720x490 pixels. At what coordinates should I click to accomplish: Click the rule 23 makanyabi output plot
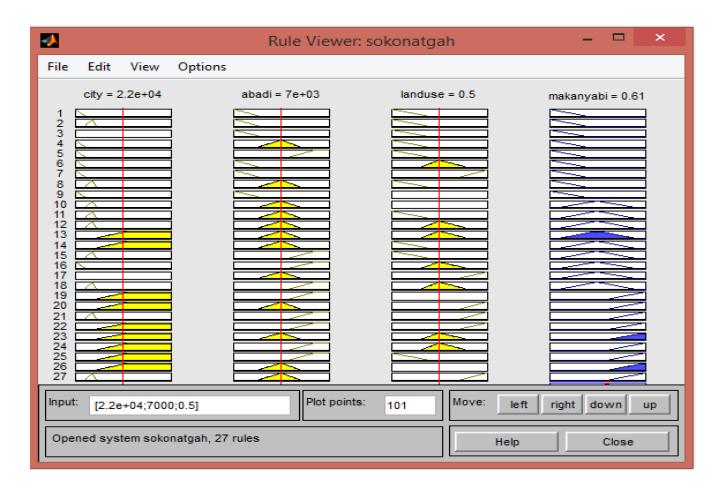(597, 336)
